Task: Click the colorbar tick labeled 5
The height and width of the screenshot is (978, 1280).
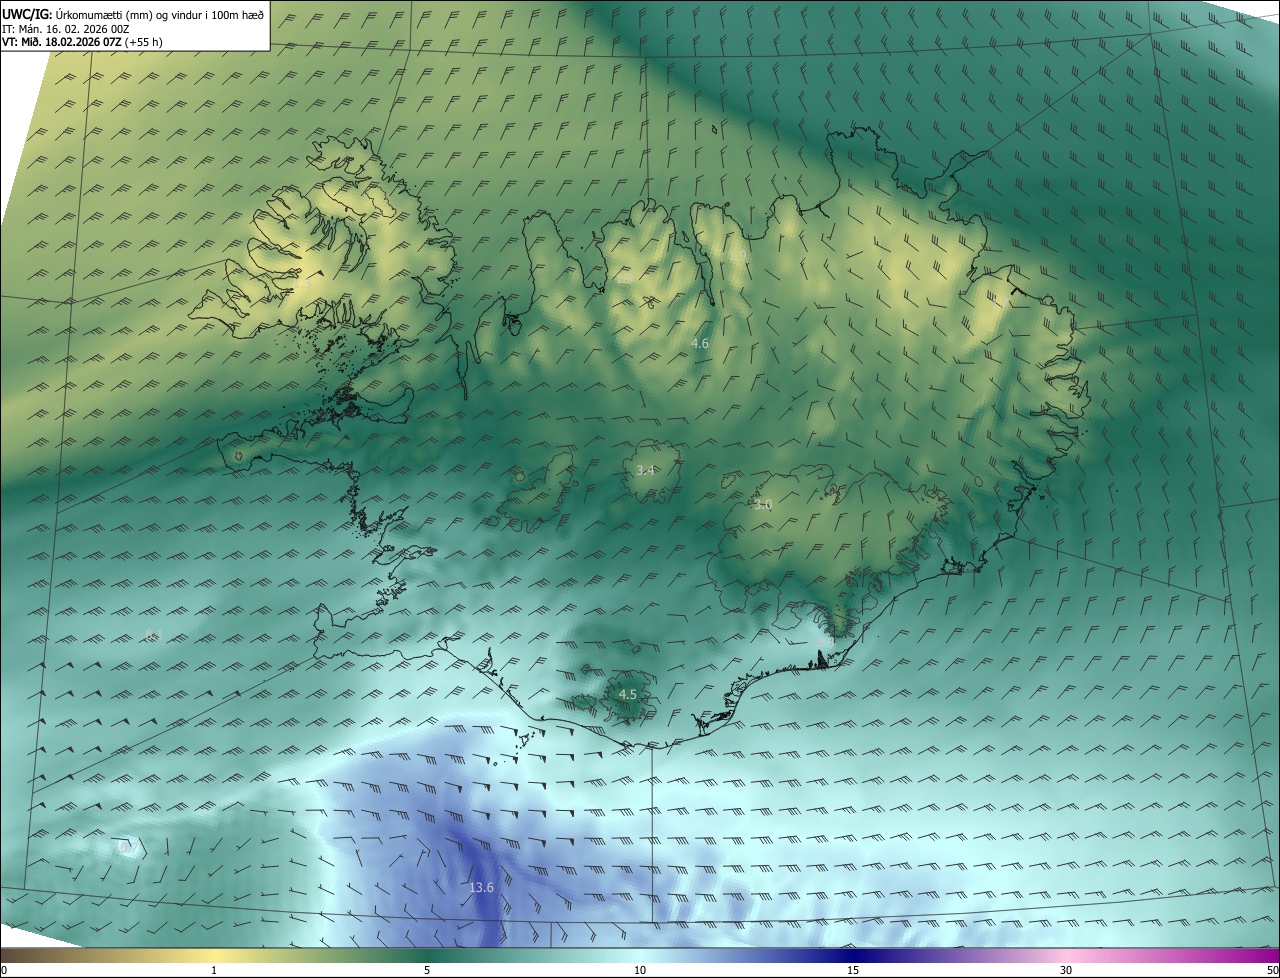Action: tap(427, 970)
